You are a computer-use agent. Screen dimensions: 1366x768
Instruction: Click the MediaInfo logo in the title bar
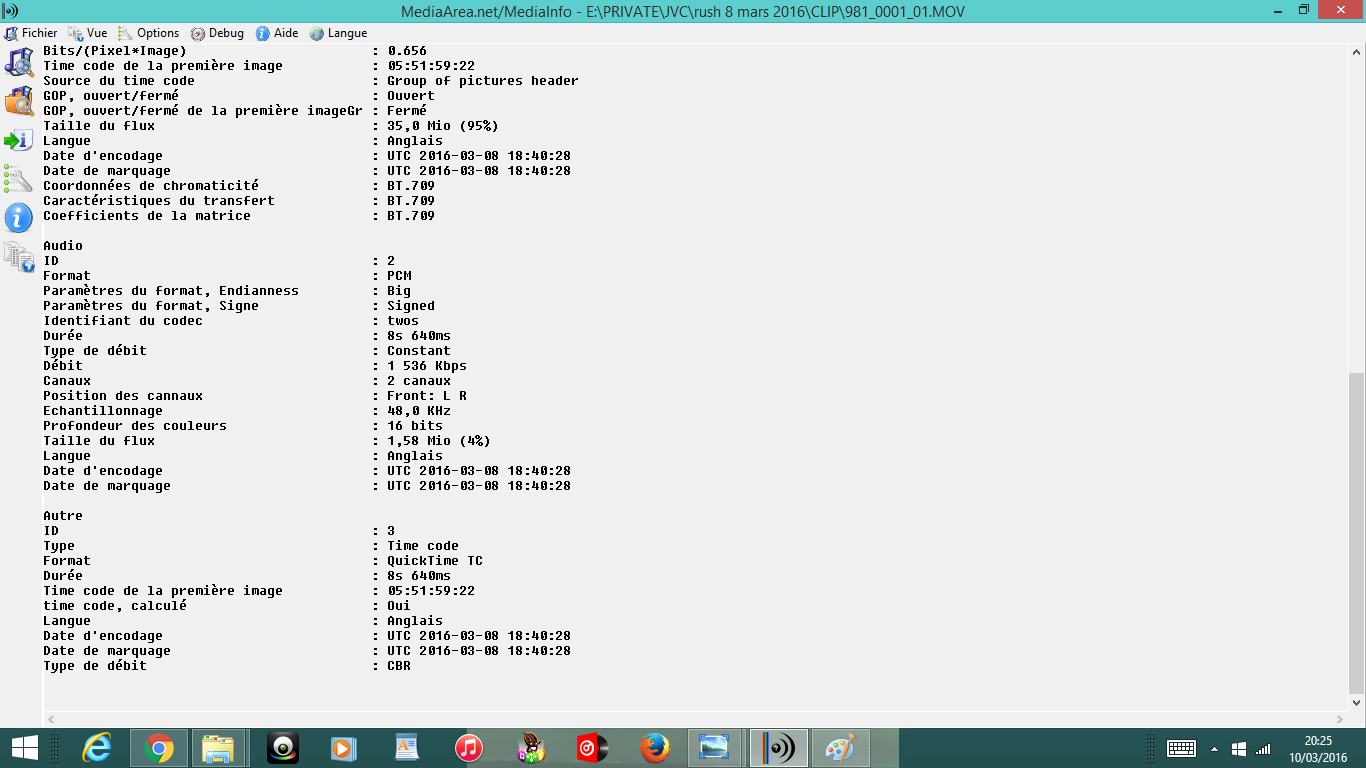click(x=11, y=10)
